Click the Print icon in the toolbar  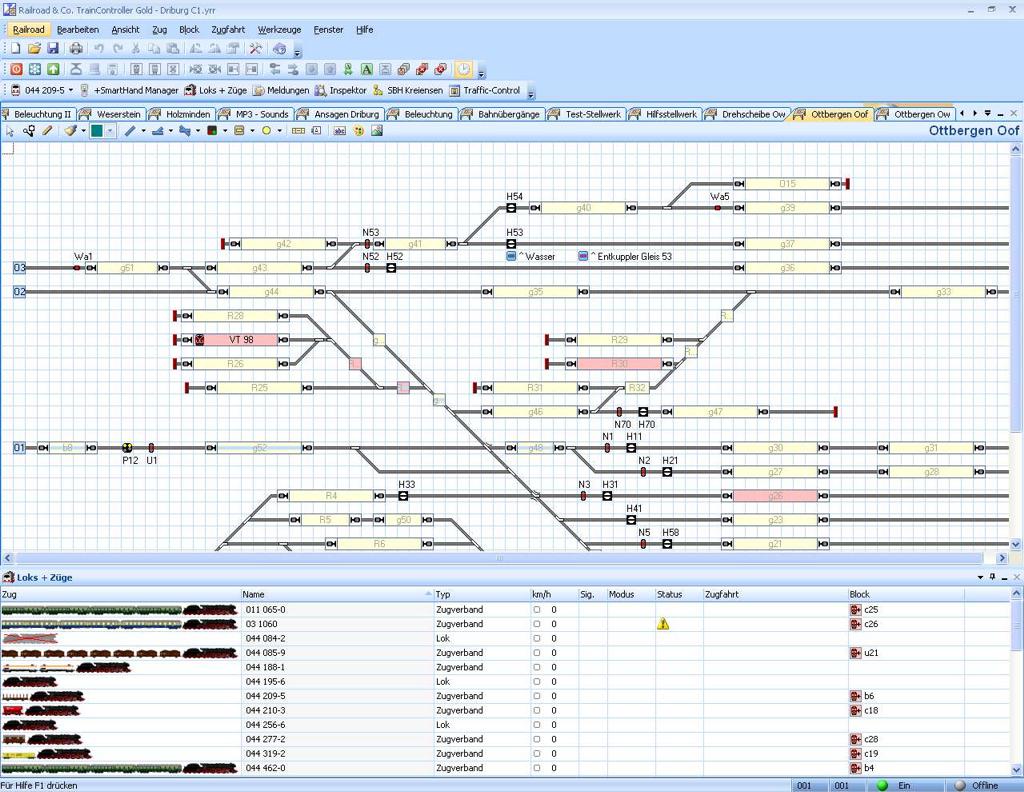77,48
